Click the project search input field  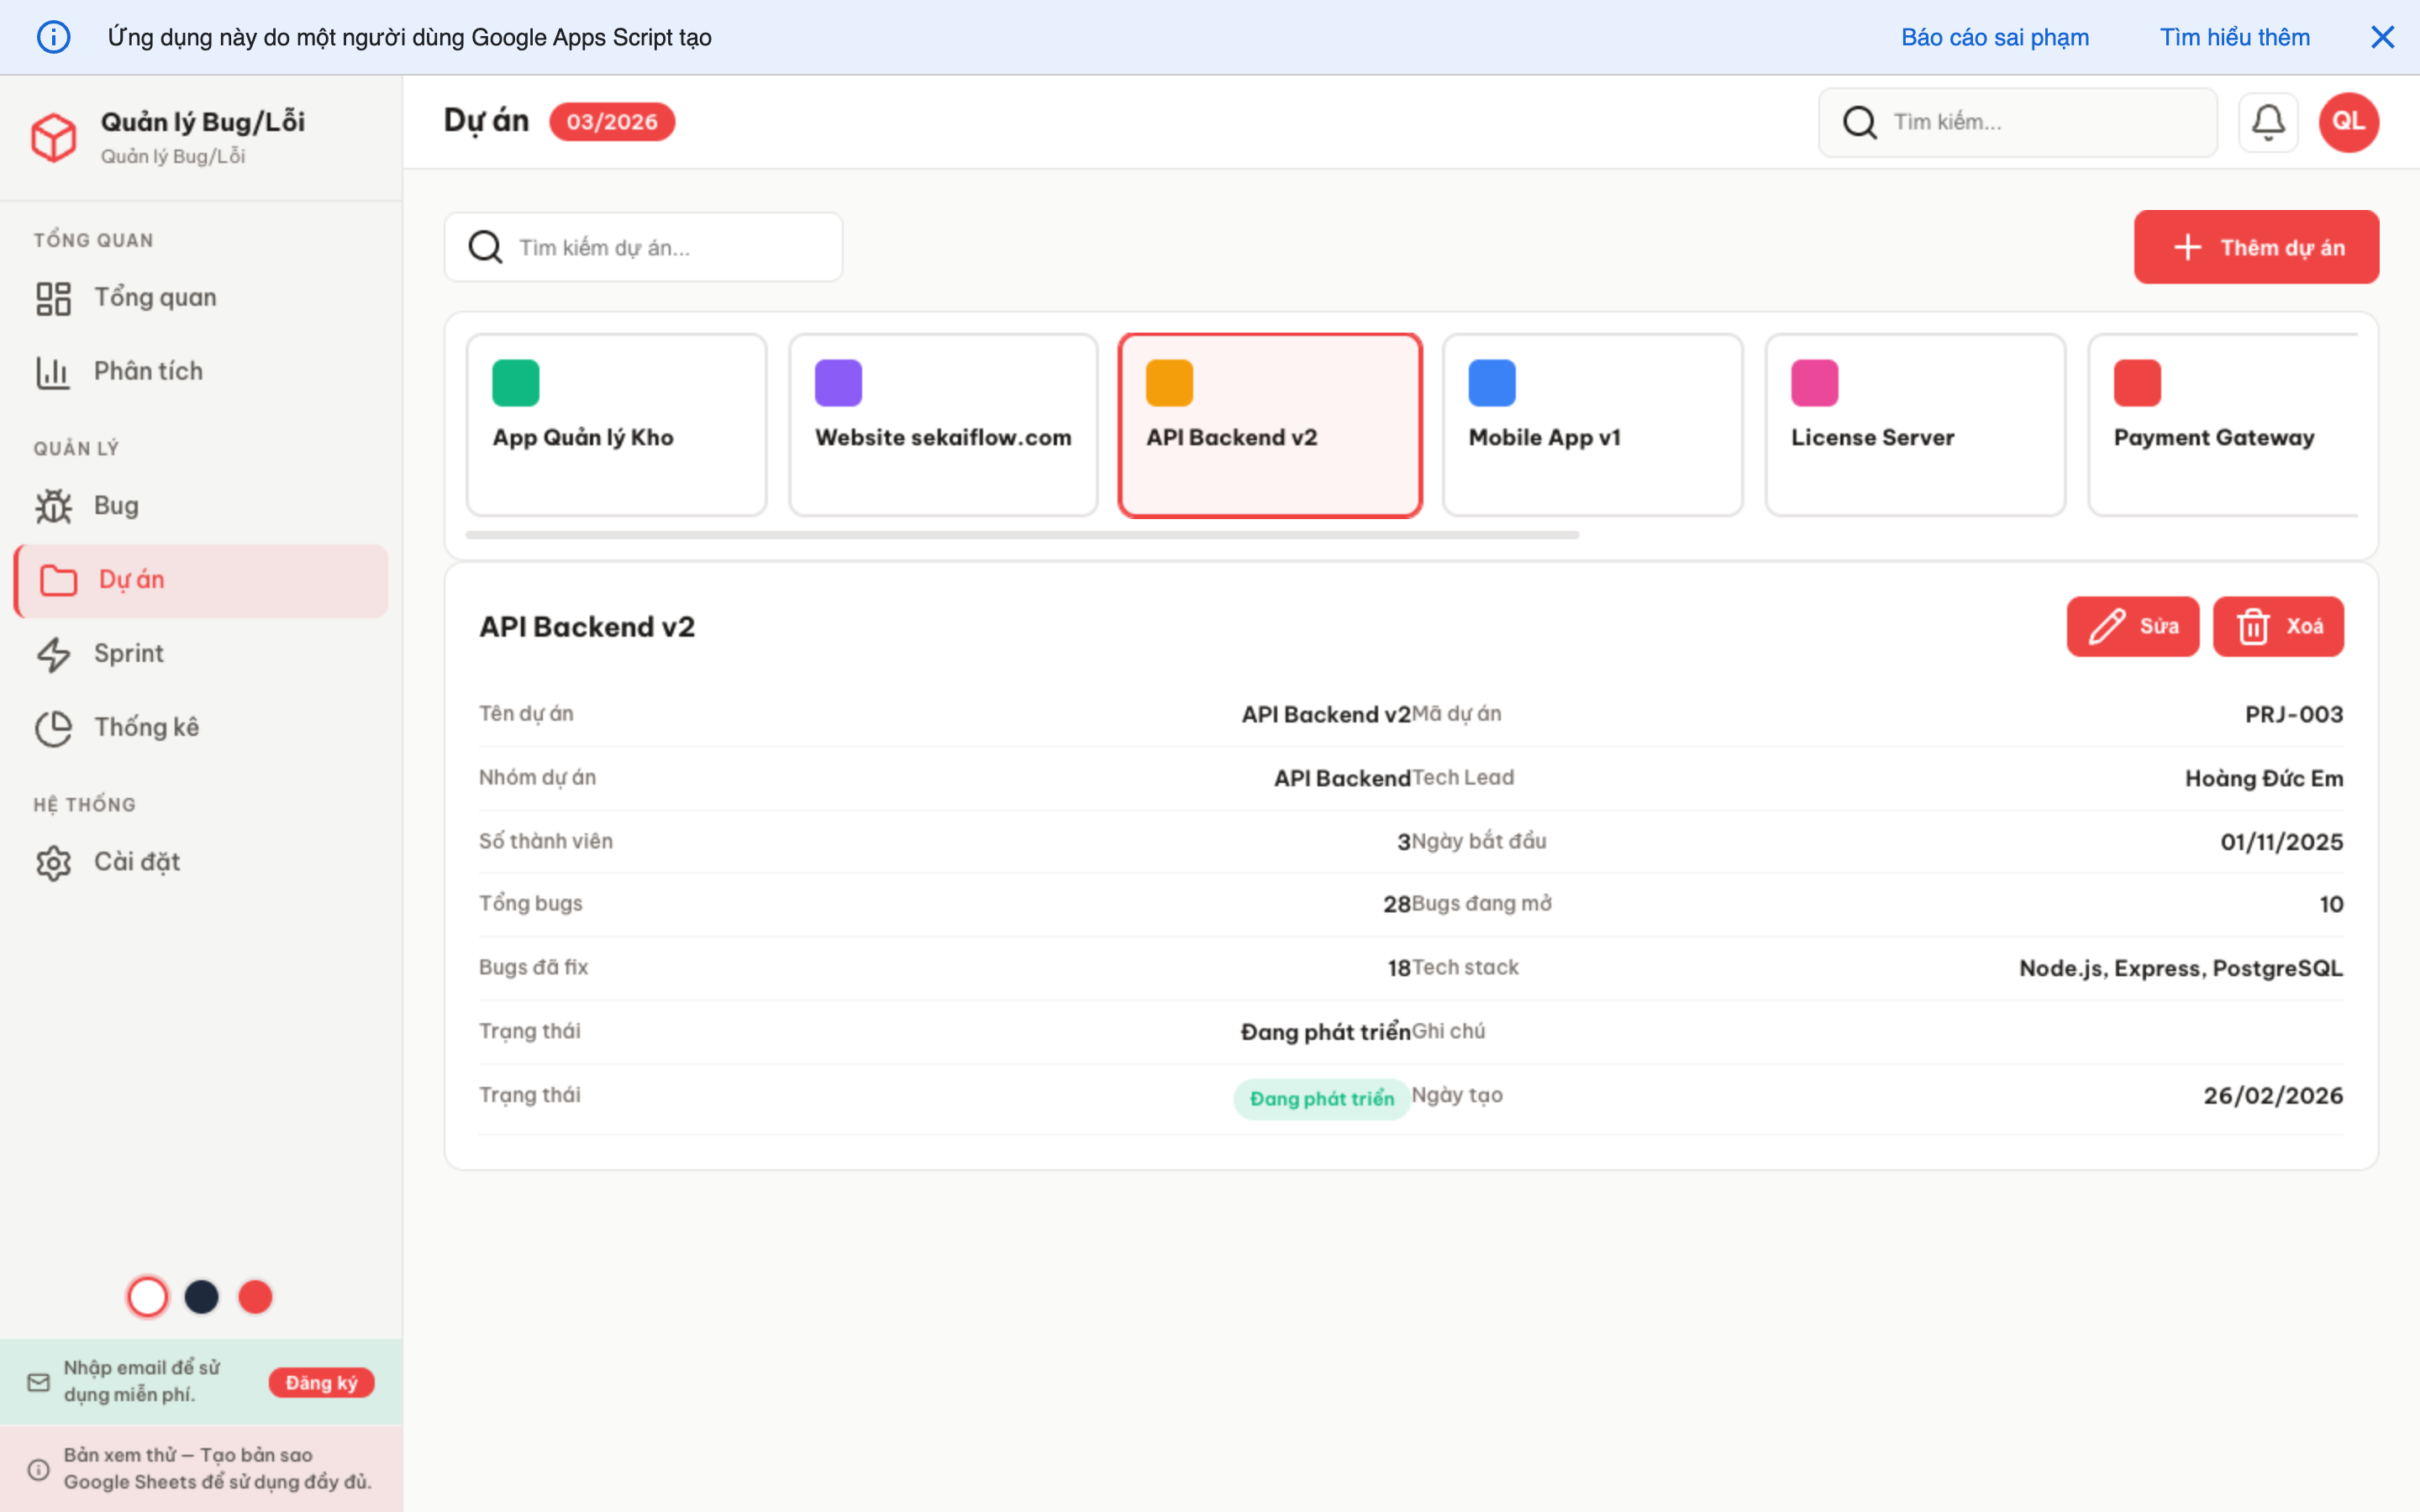pyautogui.click(x=643, y=247)
